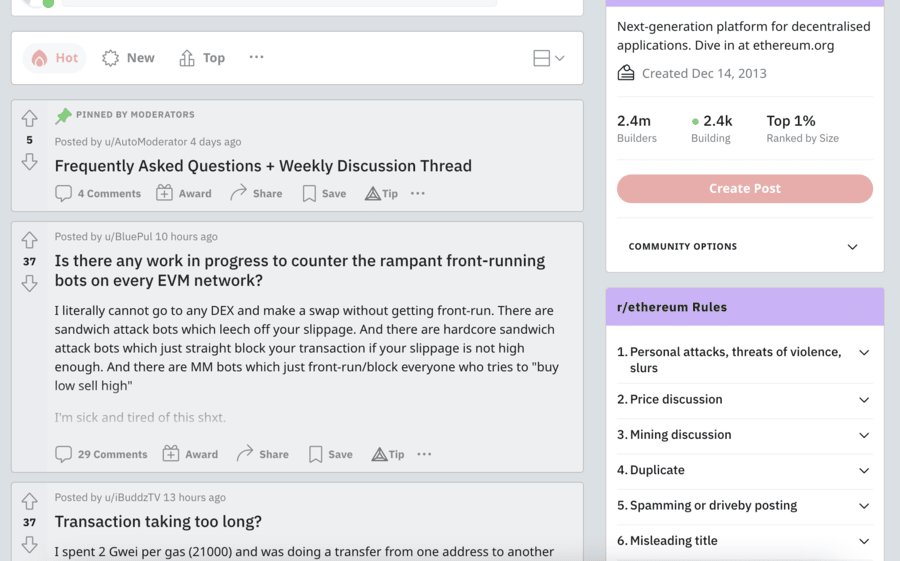Open the front-running bots on every EVM network post title

pos(300,270)
